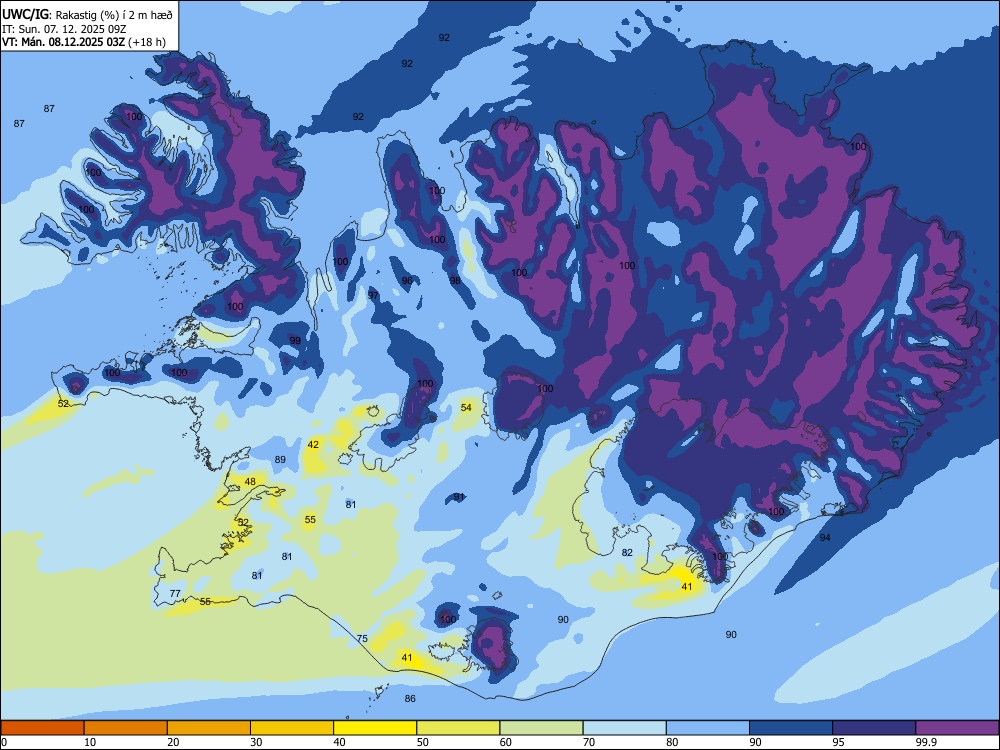The width and height of the screenshot is (1000, 750).
Task: Click the purple 99.9+ legend swatch
Action: (x=957, y=728)
